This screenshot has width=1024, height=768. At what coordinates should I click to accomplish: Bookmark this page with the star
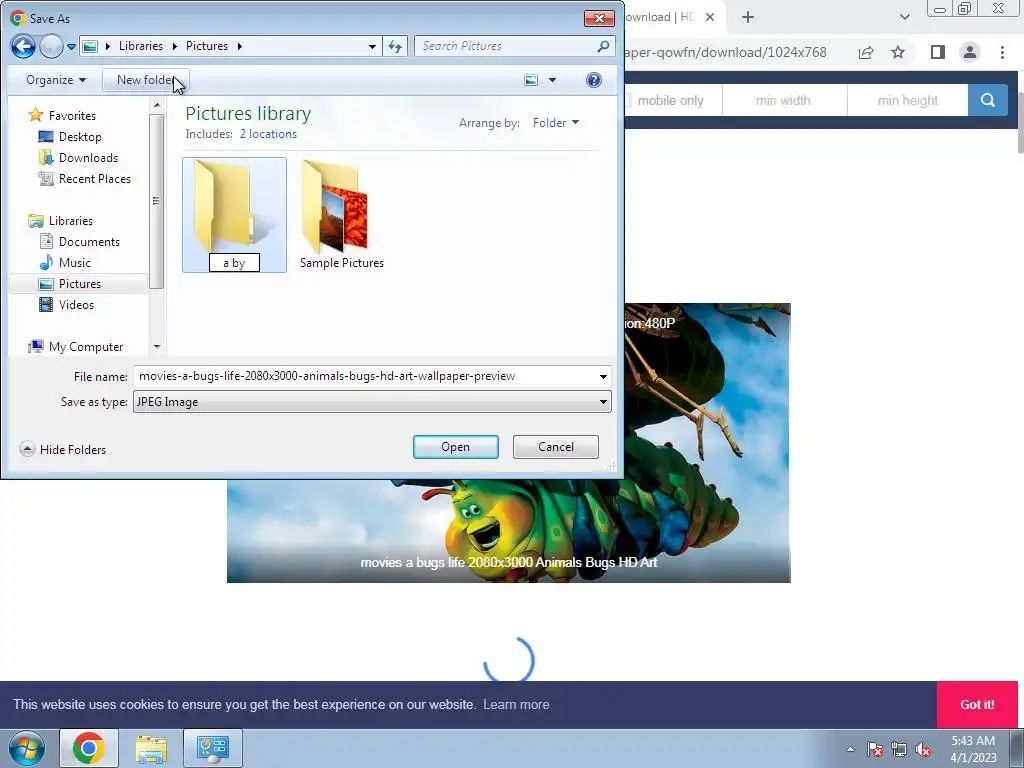pyautogui.click(x=898, y=52)
